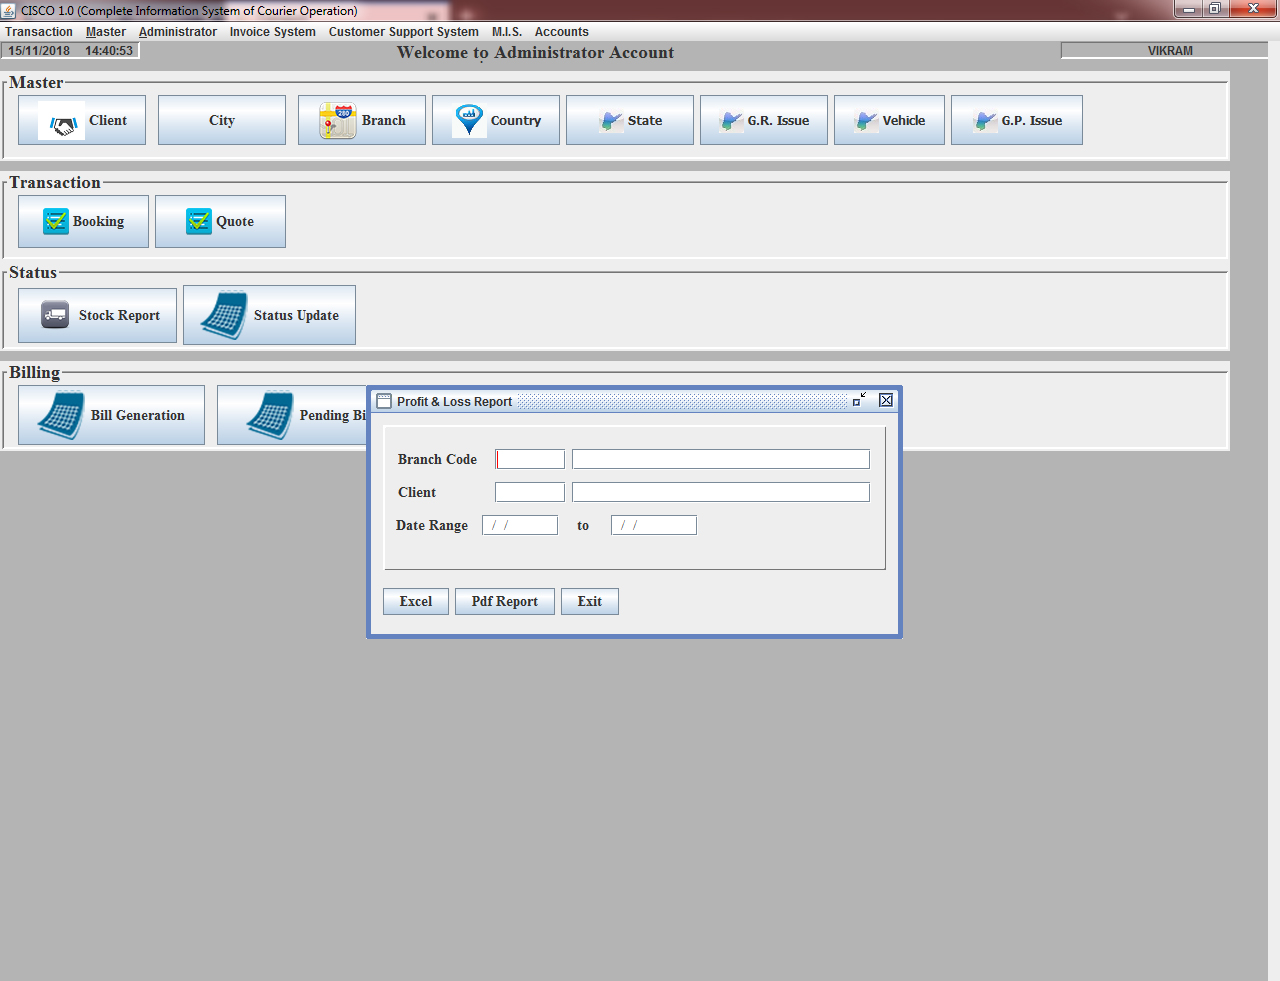Click the handshake icon on Client button
This screenshot has height=981, width=1280.
(x=63, y=121)
